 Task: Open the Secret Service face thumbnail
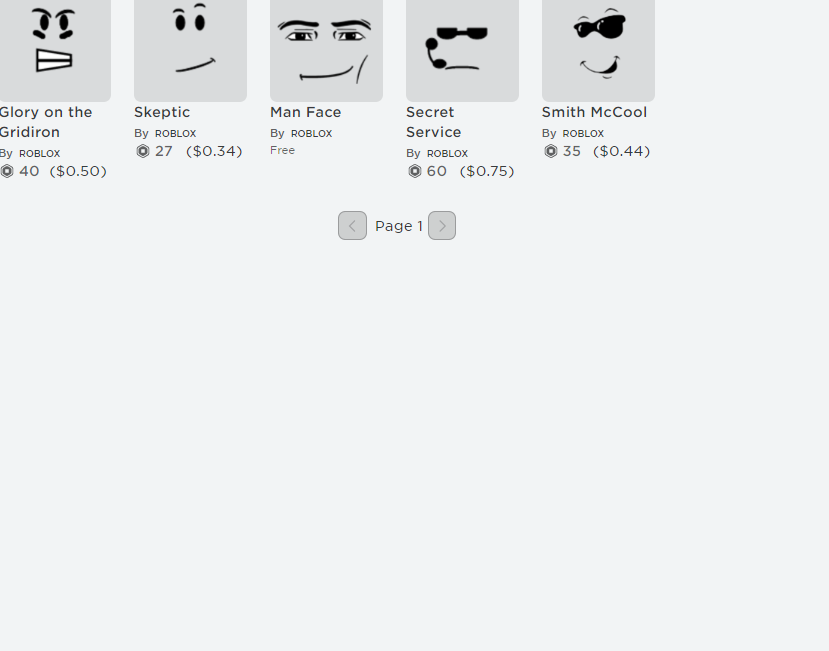coord(462,51)
